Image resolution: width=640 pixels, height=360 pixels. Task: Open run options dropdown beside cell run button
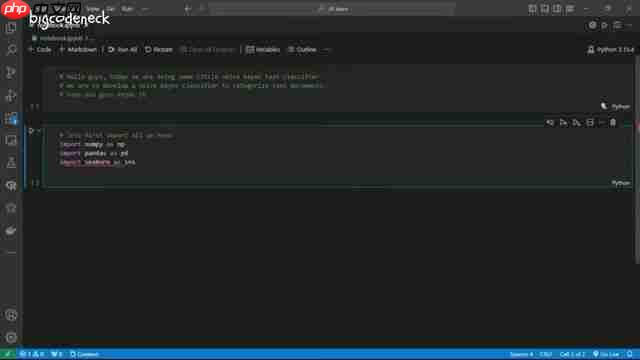[x=39, y=131]
